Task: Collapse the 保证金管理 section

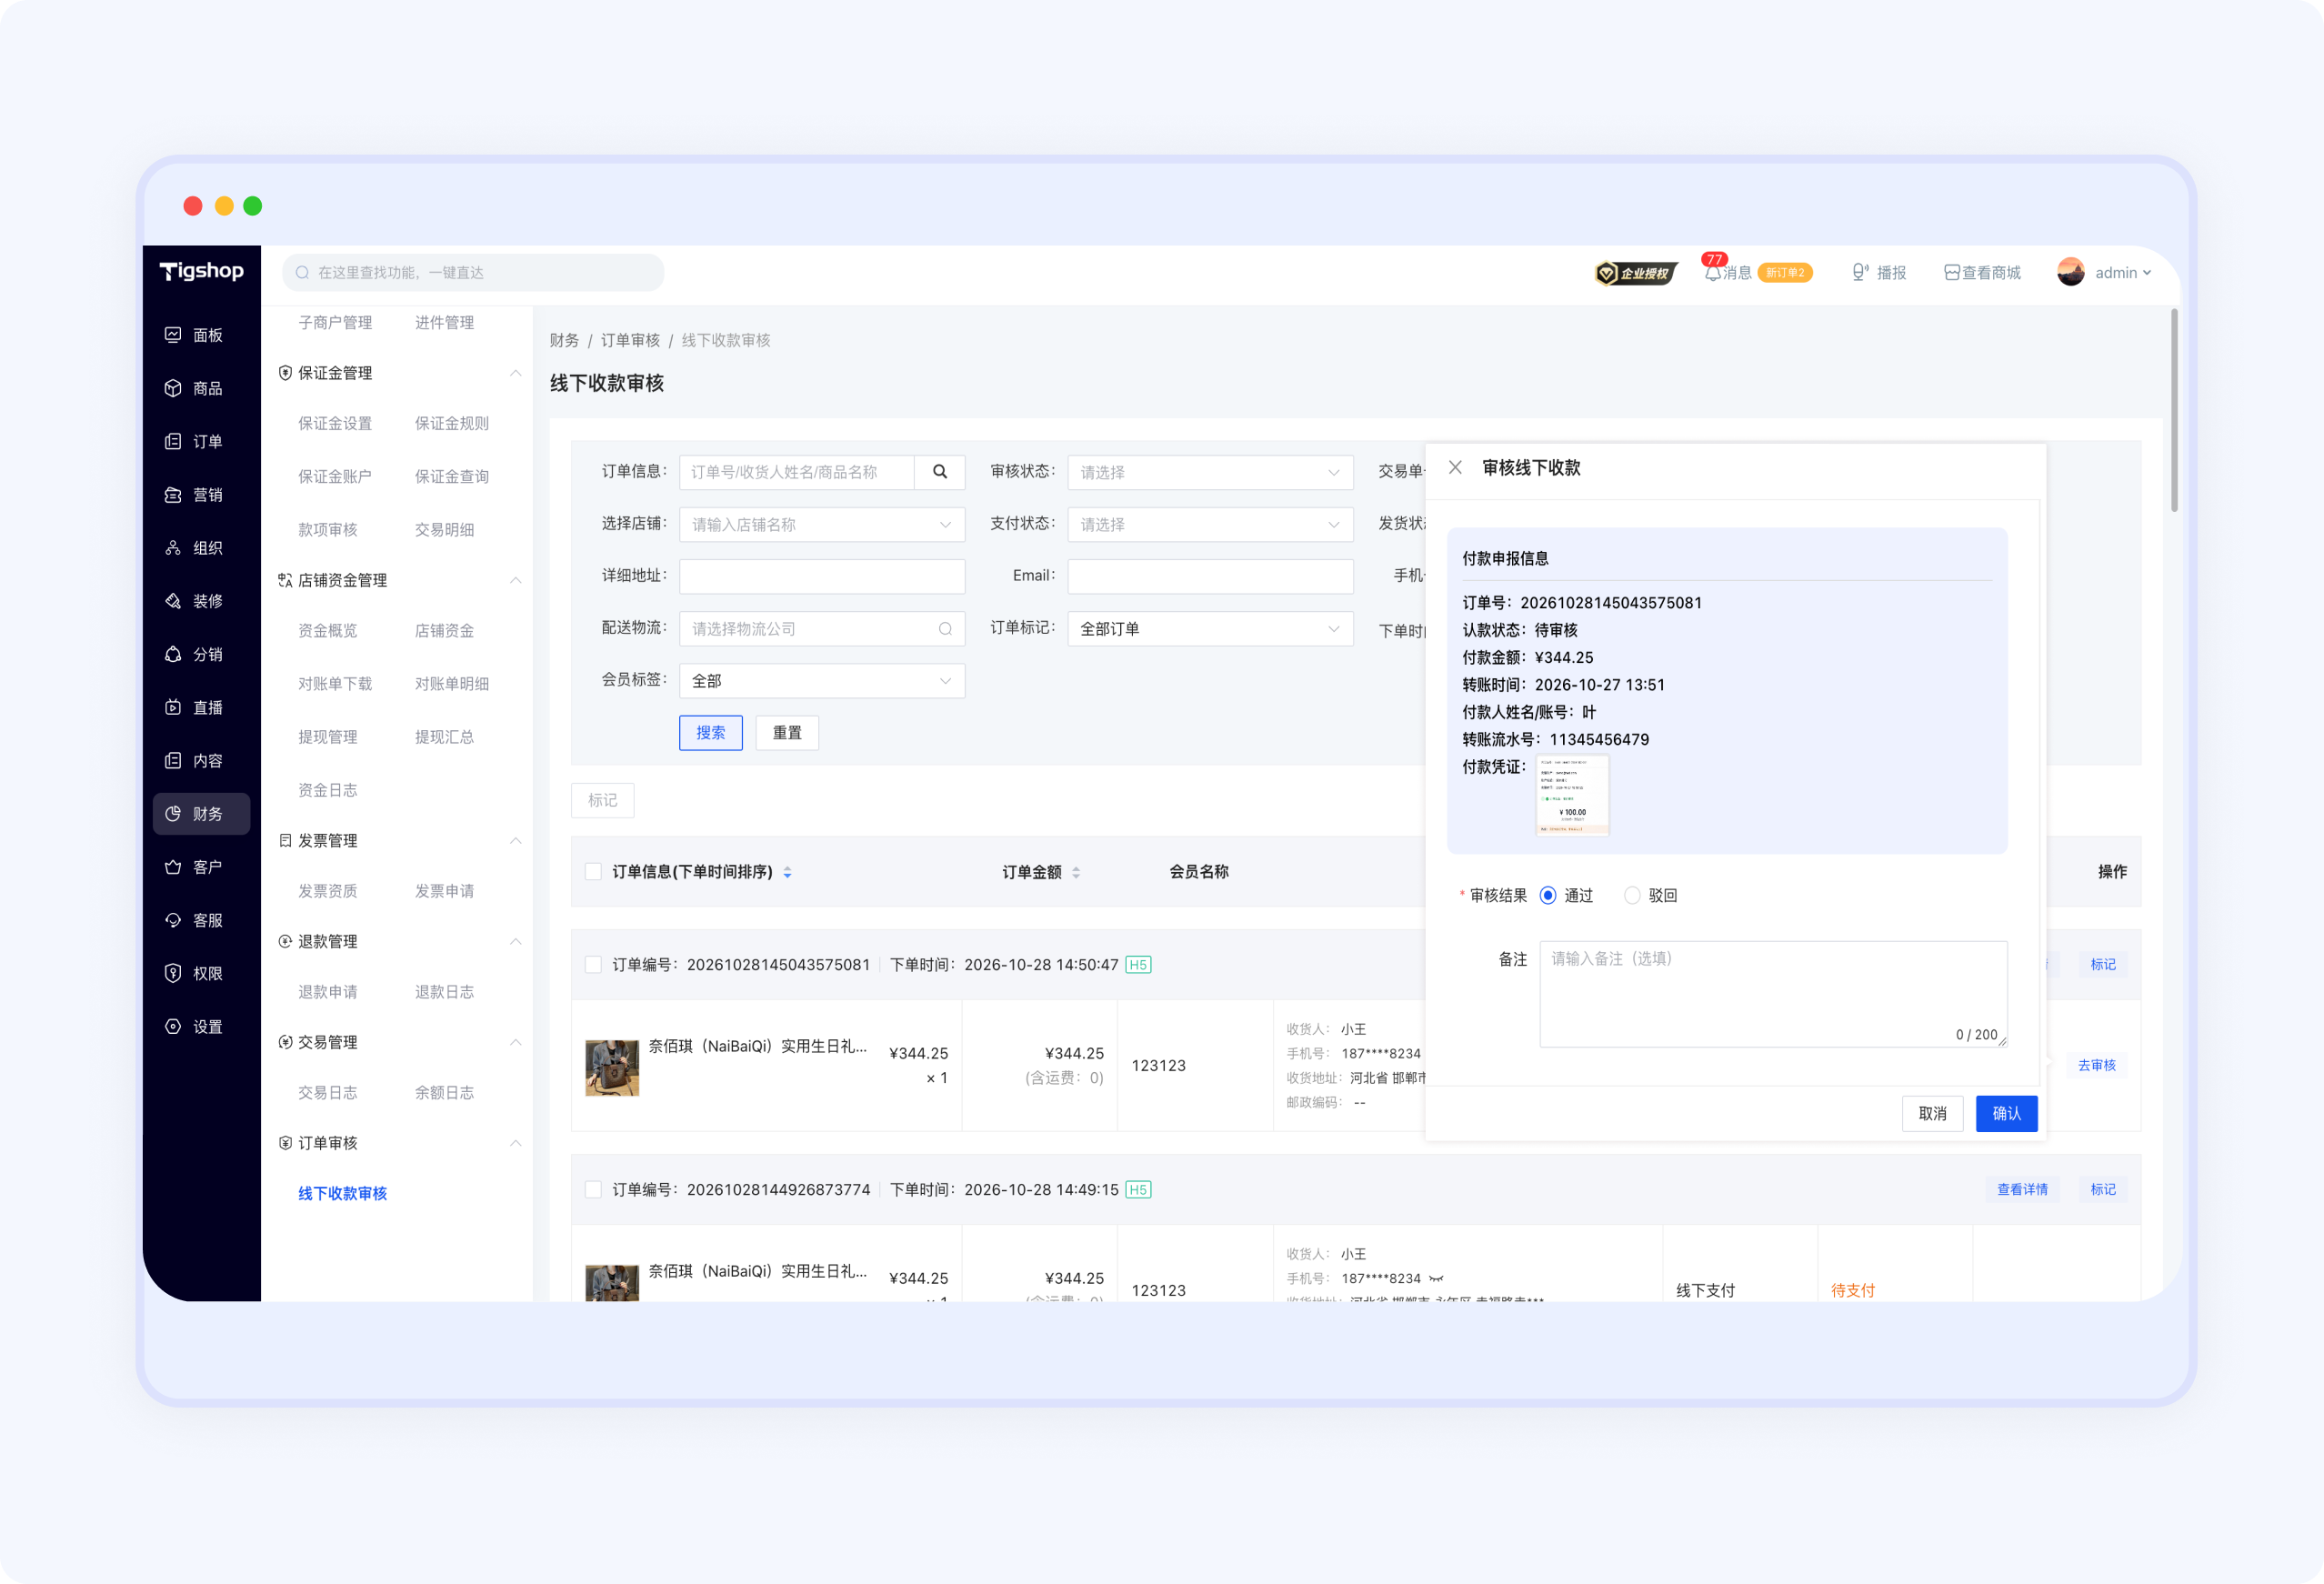Action: coord(515,373)
